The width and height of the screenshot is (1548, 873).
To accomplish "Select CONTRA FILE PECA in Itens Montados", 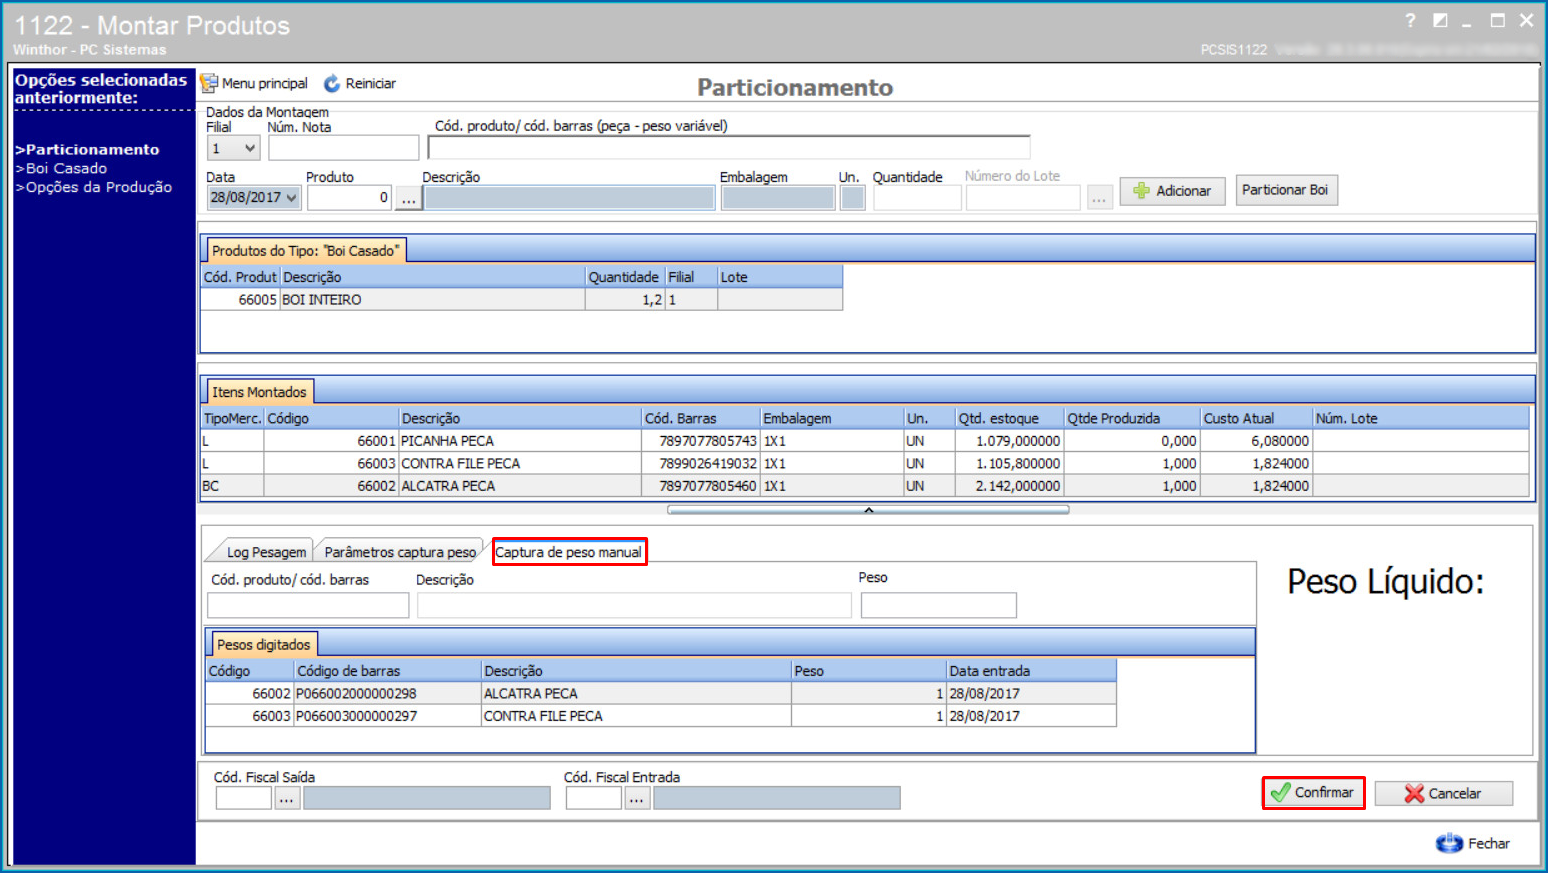I will click(x=865, y=464).
